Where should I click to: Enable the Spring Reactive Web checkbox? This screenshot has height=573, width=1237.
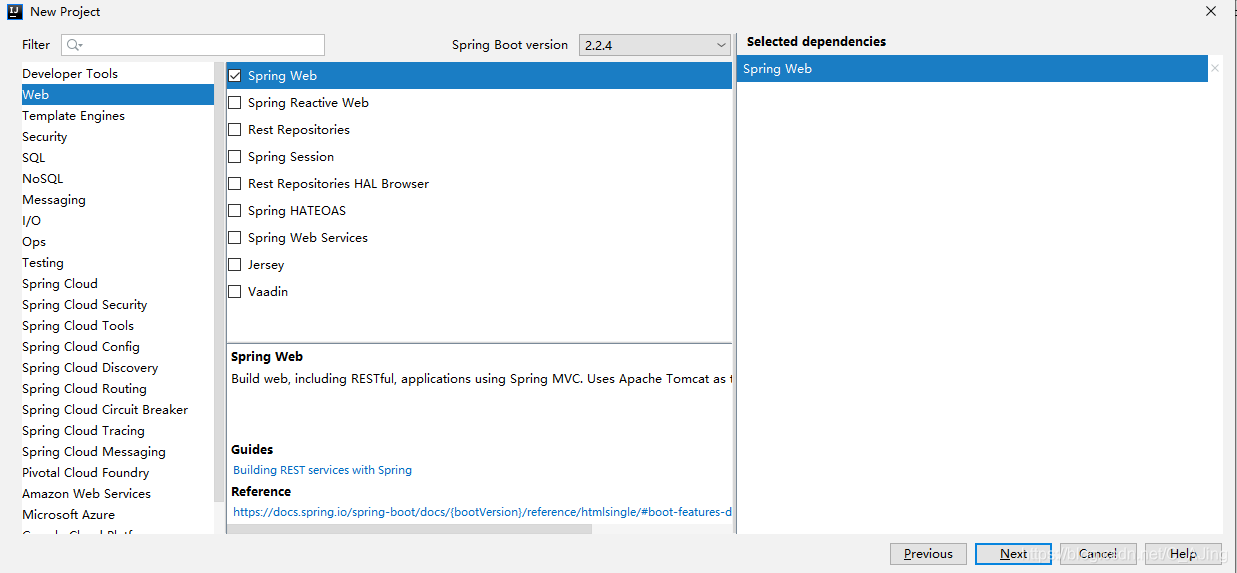point(235,103)
